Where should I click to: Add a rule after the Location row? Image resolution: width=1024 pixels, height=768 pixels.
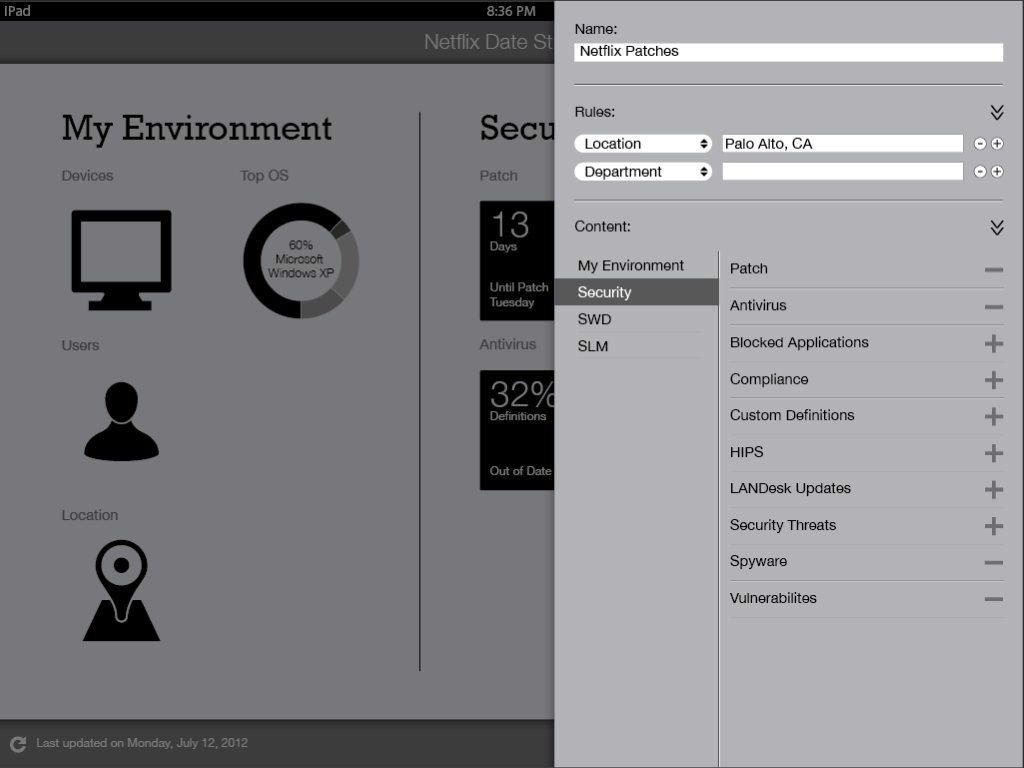997,144
